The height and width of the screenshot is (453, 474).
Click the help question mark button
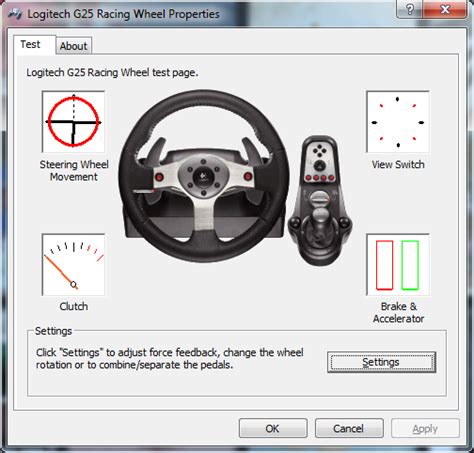point(410,9)
